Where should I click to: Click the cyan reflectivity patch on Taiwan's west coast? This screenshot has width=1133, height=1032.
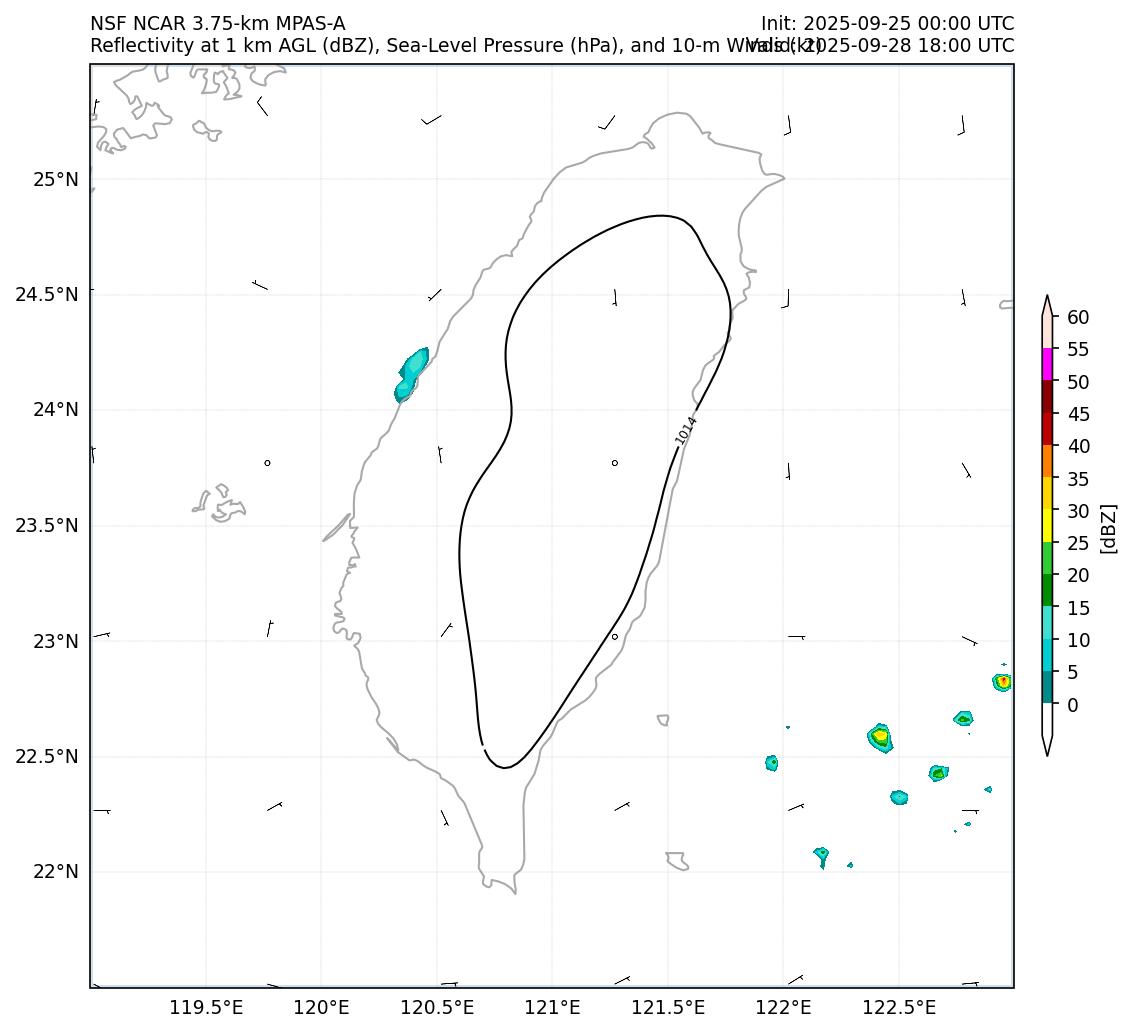pyautogui.click(x=411, y=373)
